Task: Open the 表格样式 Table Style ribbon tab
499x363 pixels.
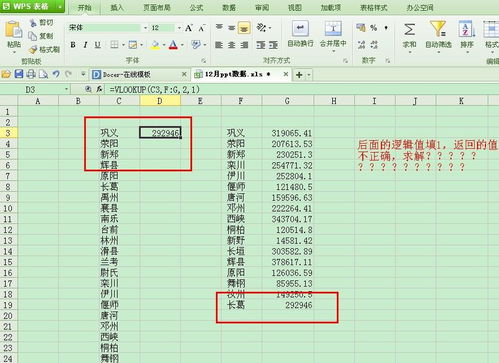Action: click(x=374, y=7)
